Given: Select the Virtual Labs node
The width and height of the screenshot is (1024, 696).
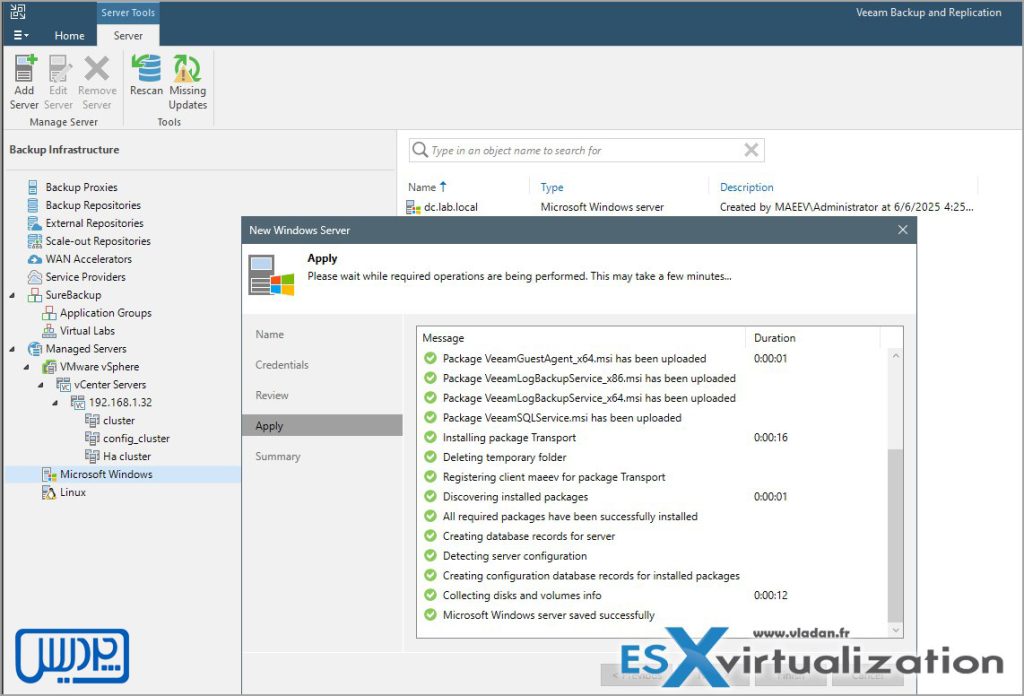Looking at the screenshot, I should click(87, 331).
